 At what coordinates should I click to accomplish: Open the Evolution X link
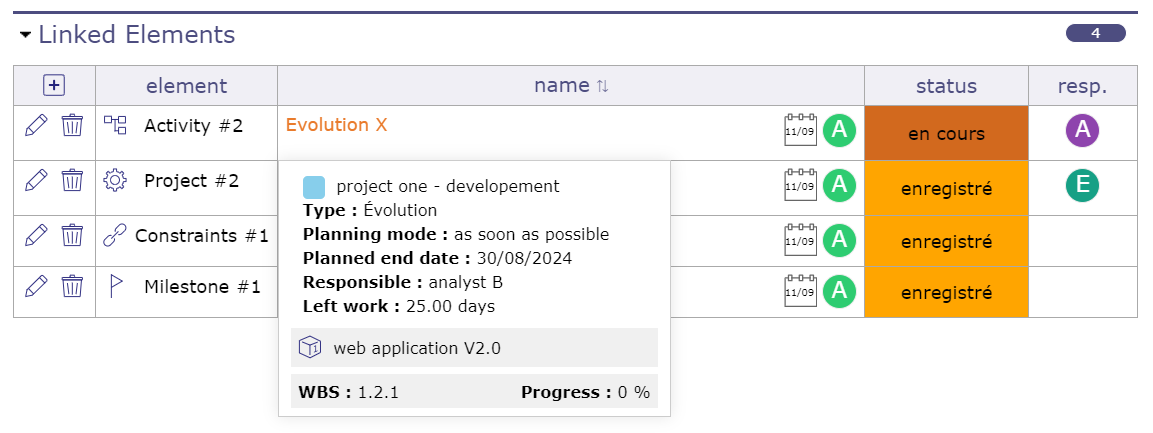coord(336,125)
